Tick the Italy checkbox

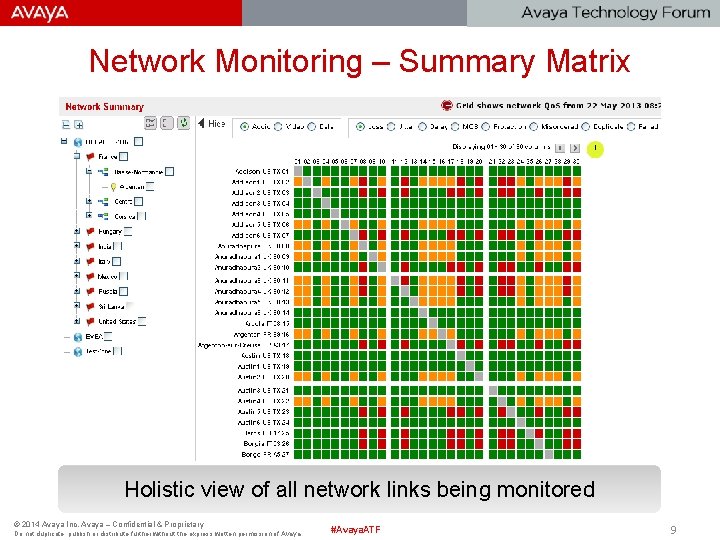[117, 262]
